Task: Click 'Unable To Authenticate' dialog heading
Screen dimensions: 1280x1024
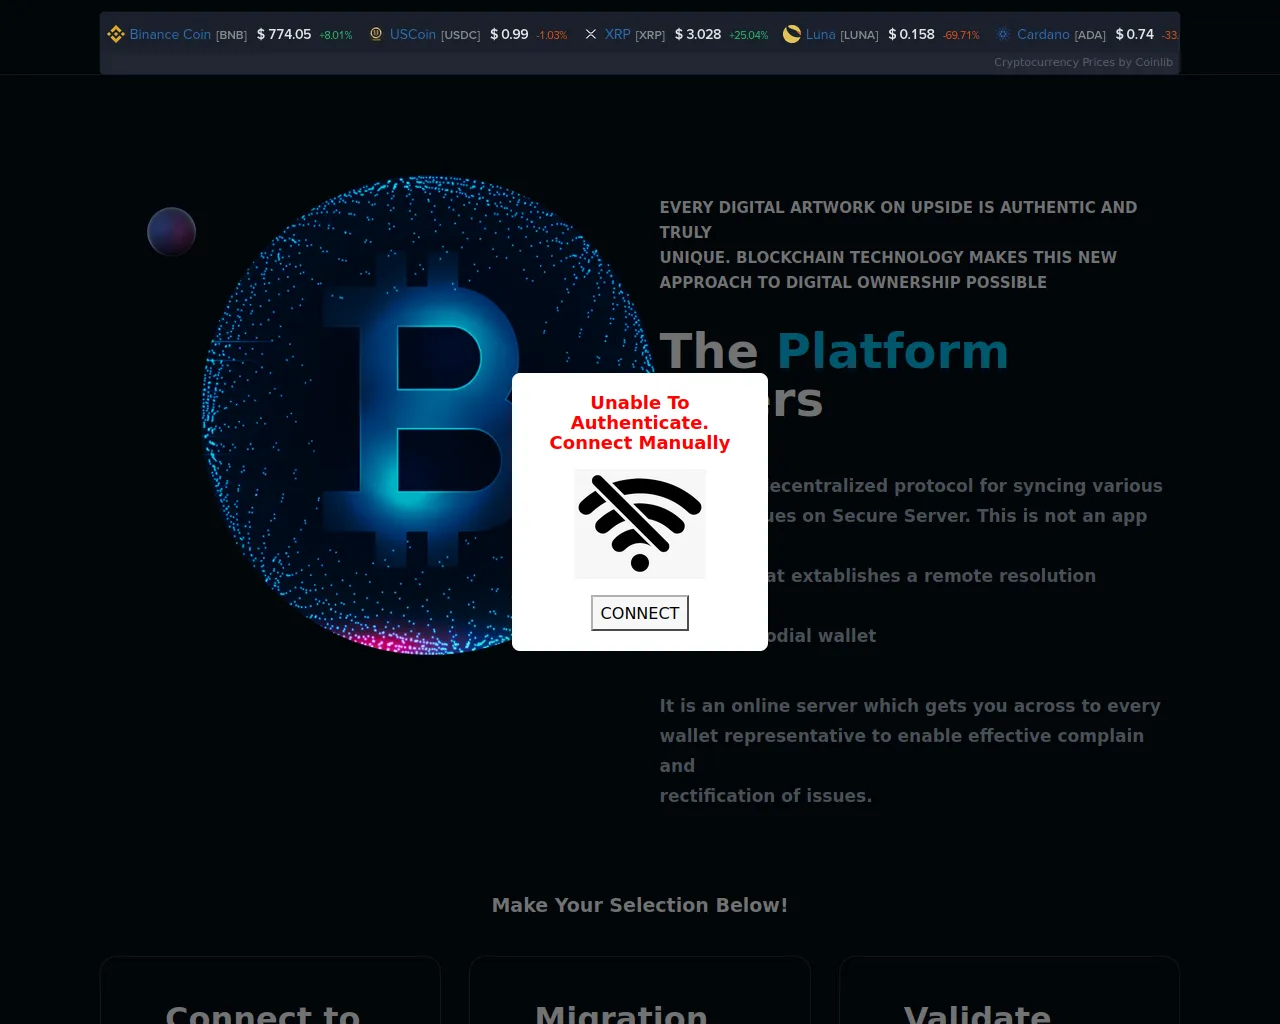Action: (640, 422)
